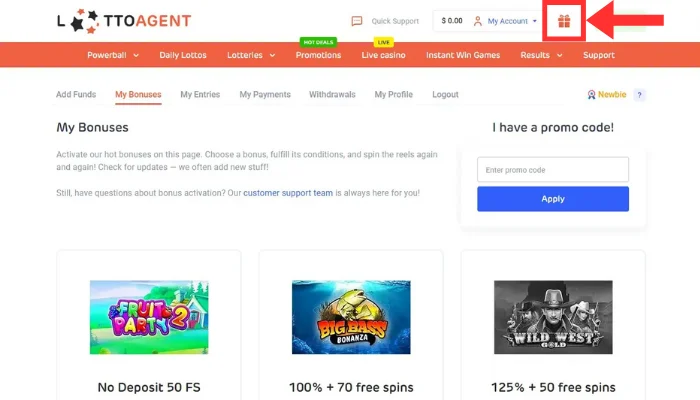This screenshot has height=400, width=700.
Task: Go to Live casino
Action: point(383,55)
